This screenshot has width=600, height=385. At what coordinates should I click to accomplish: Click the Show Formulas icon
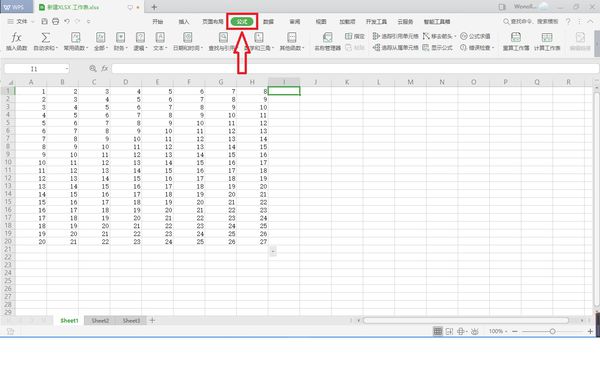coord(426,47)
